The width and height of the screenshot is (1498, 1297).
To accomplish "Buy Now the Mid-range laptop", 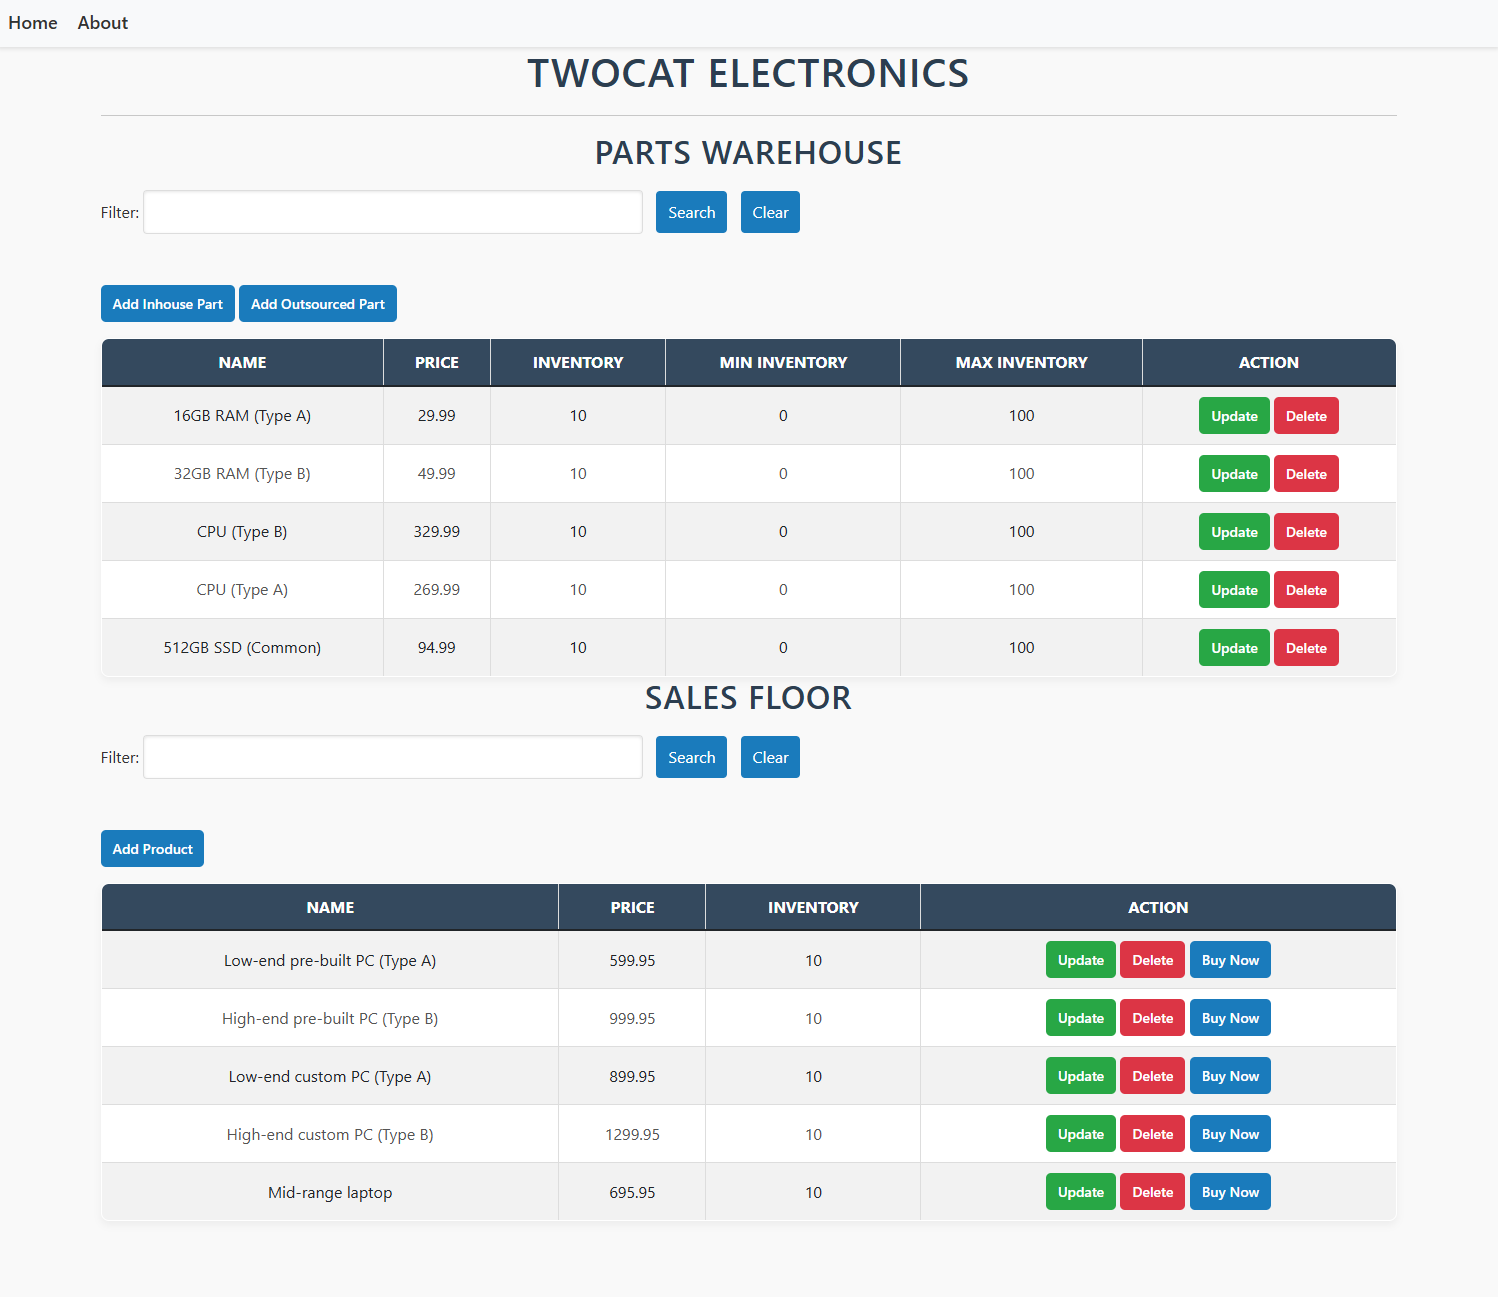I will [1230, 1192].
